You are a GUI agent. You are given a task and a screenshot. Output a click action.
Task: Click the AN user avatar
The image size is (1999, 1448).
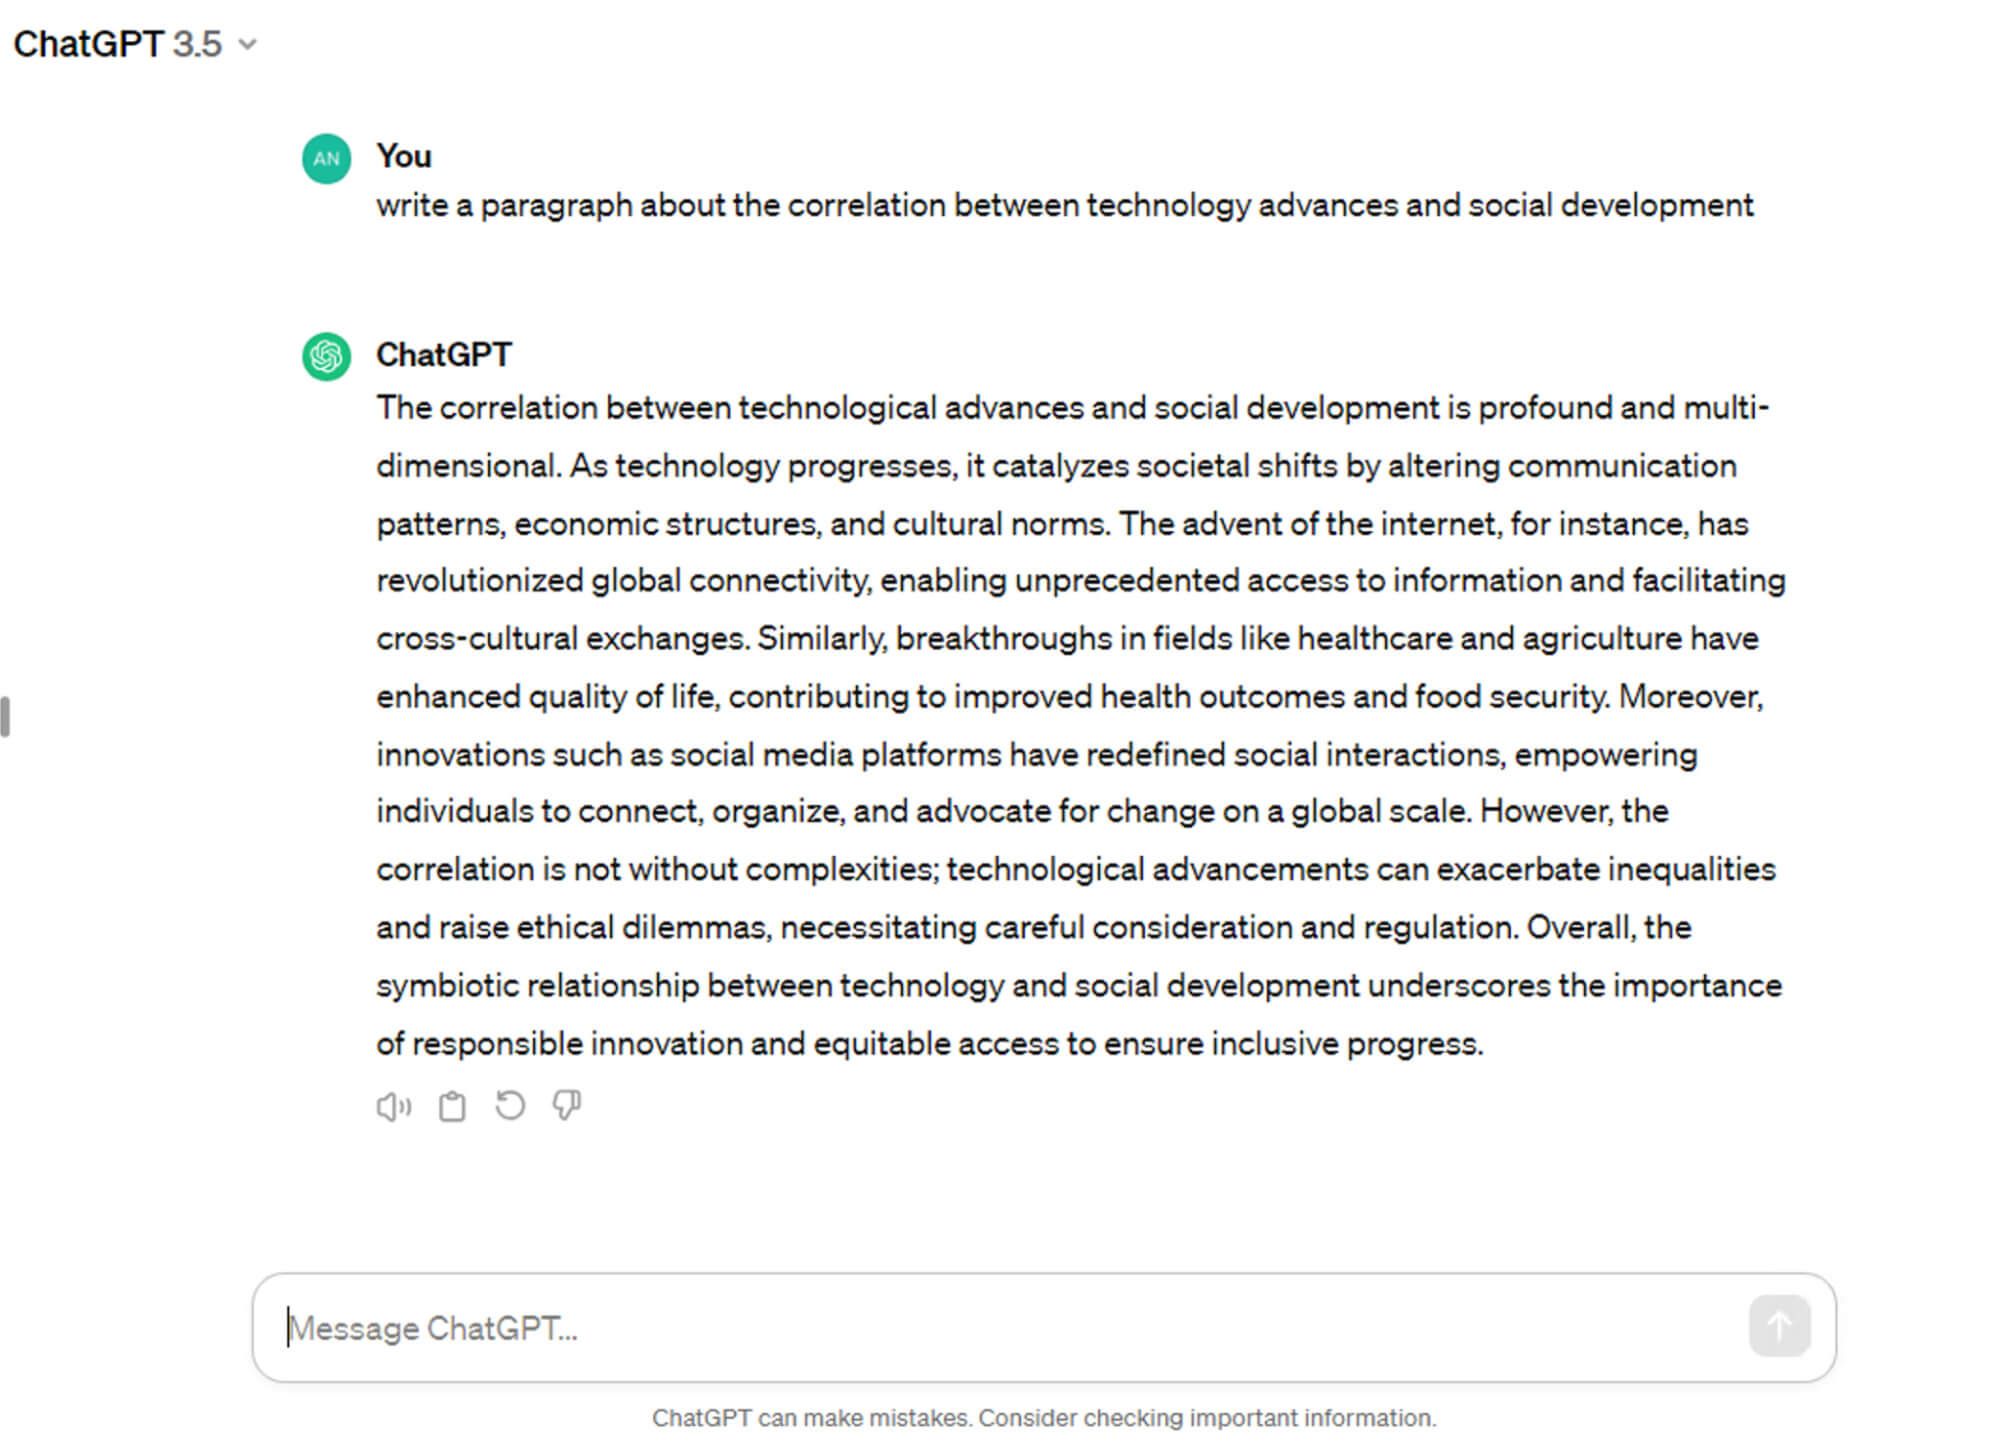(327, 159)
